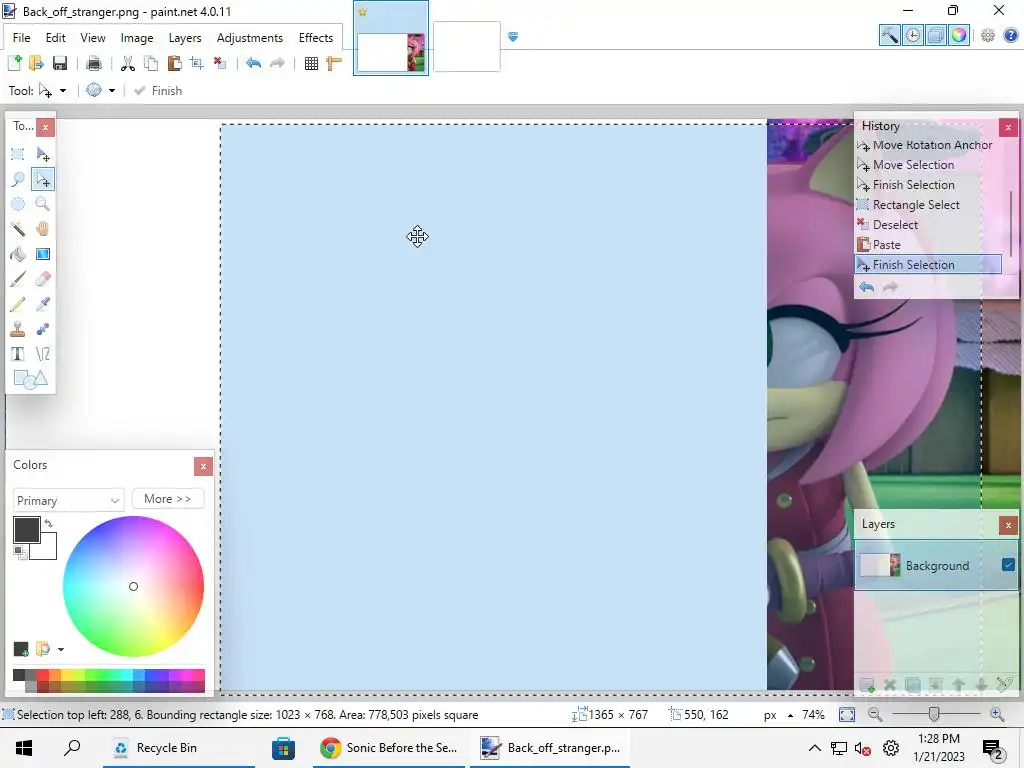
Task: Toggle the pixel grid icon
Action: [312, 63]
